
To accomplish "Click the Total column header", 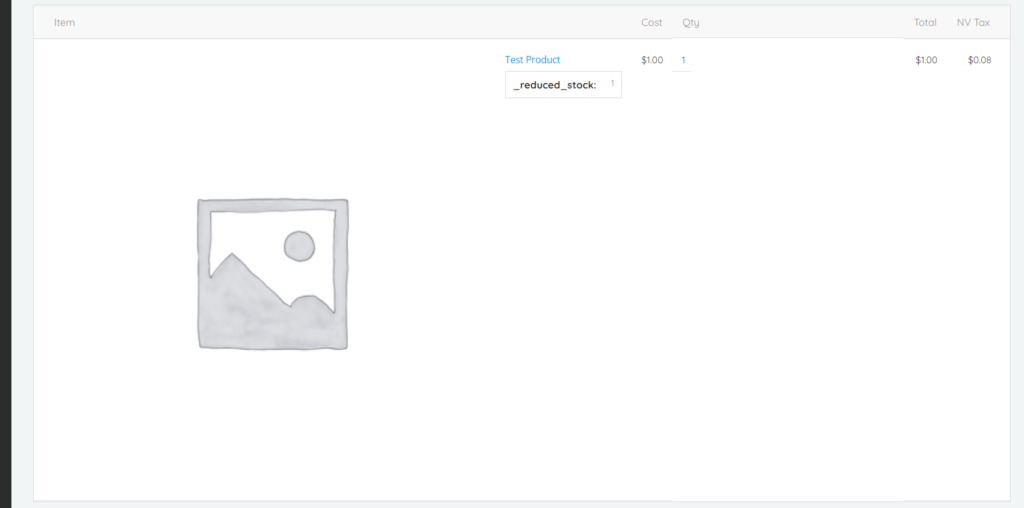I will (x=925, y=22).
